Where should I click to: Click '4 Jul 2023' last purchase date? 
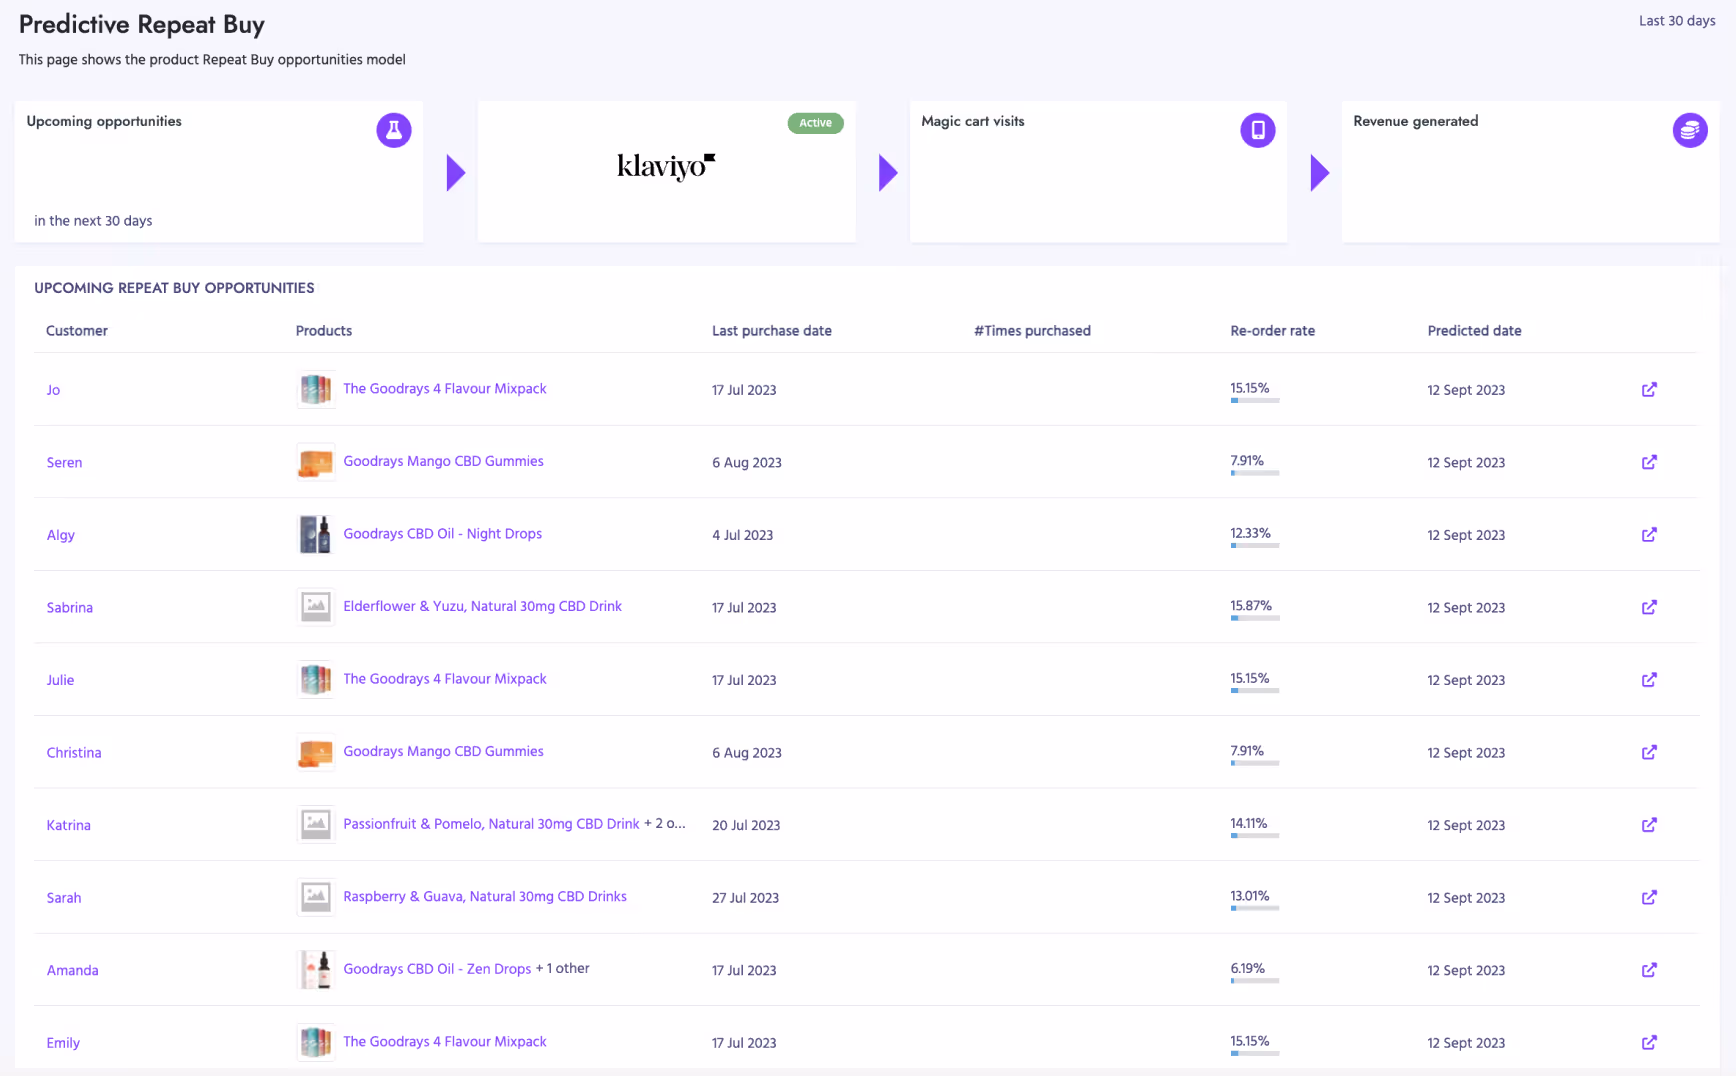742,535
